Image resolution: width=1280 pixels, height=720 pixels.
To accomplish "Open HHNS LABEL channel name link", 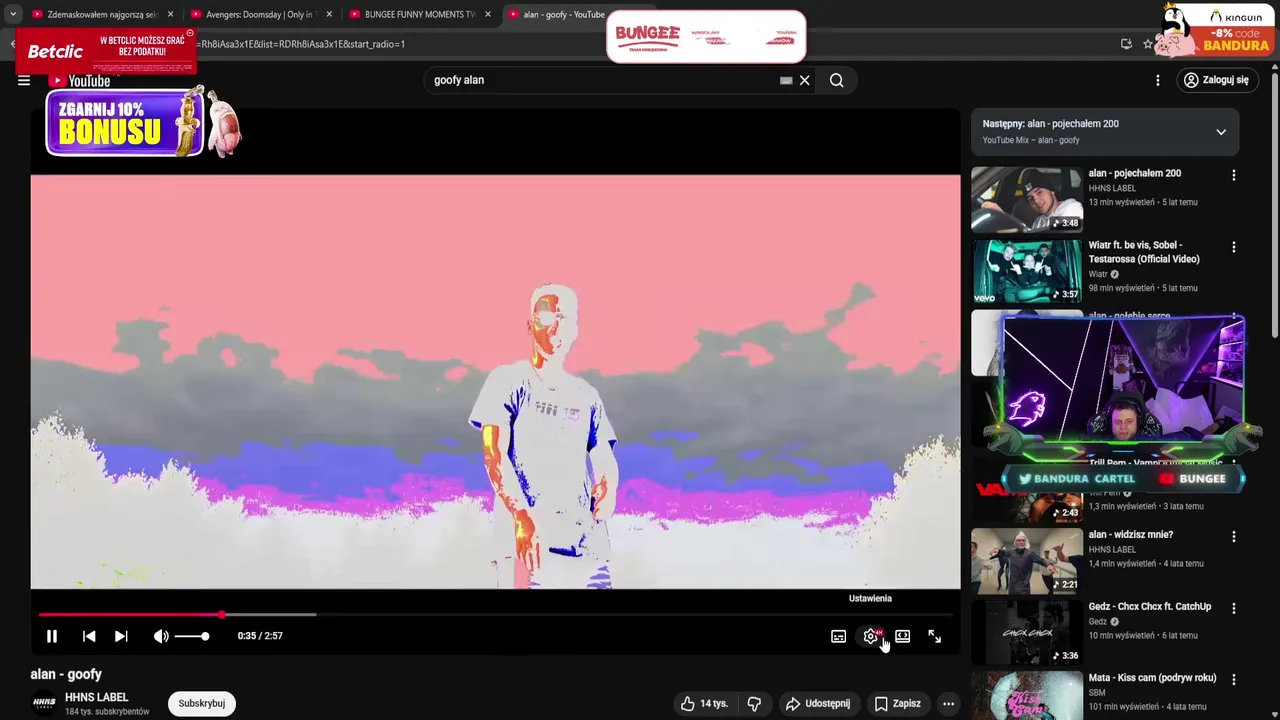I will (x=97, y=697).
